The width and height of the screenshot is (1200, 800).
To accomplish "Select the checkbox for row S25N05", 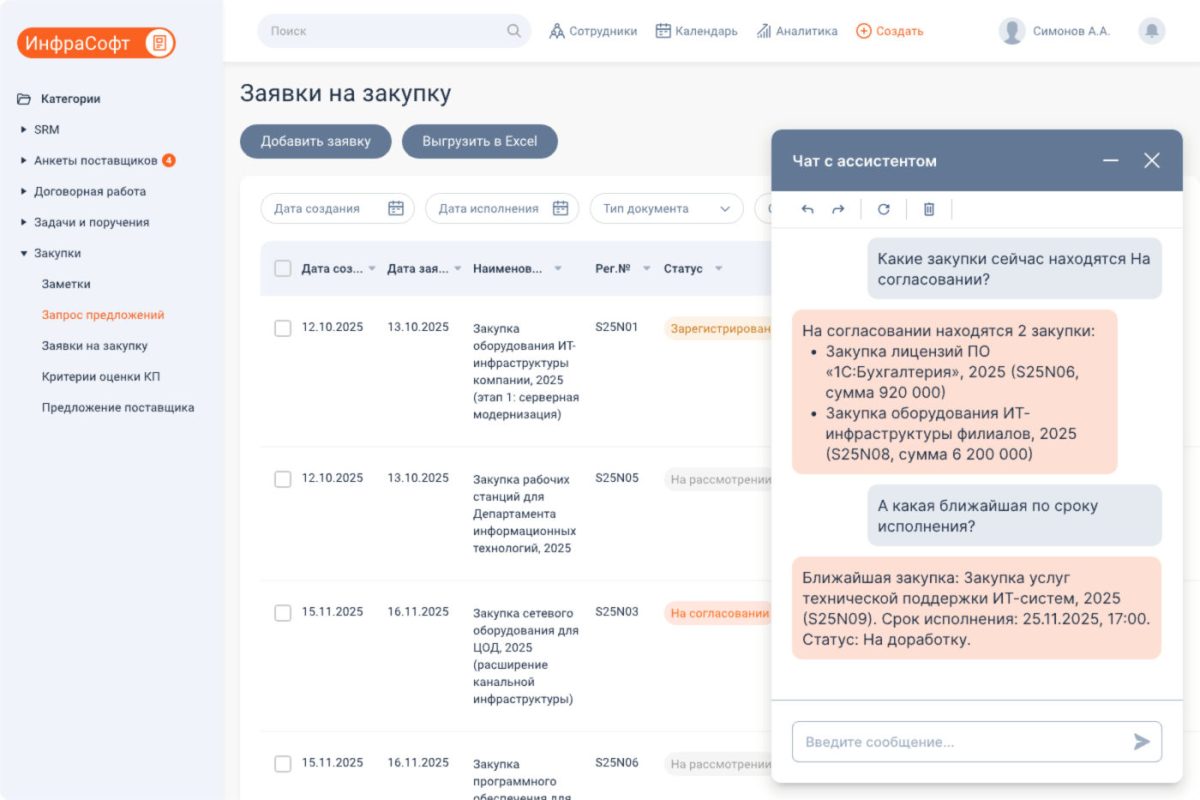I will (x=283, y=479).
